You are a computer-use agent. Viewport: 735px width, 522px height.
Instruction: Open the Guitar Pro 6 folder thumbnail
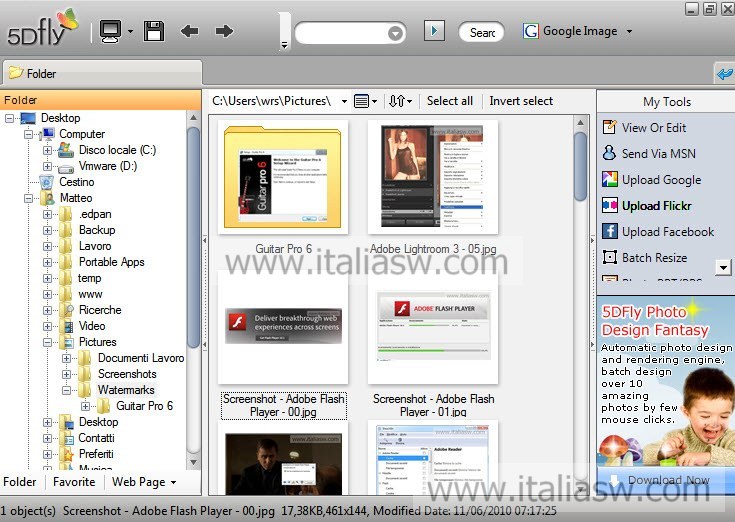pyautogui.click(x=283, y=177)
